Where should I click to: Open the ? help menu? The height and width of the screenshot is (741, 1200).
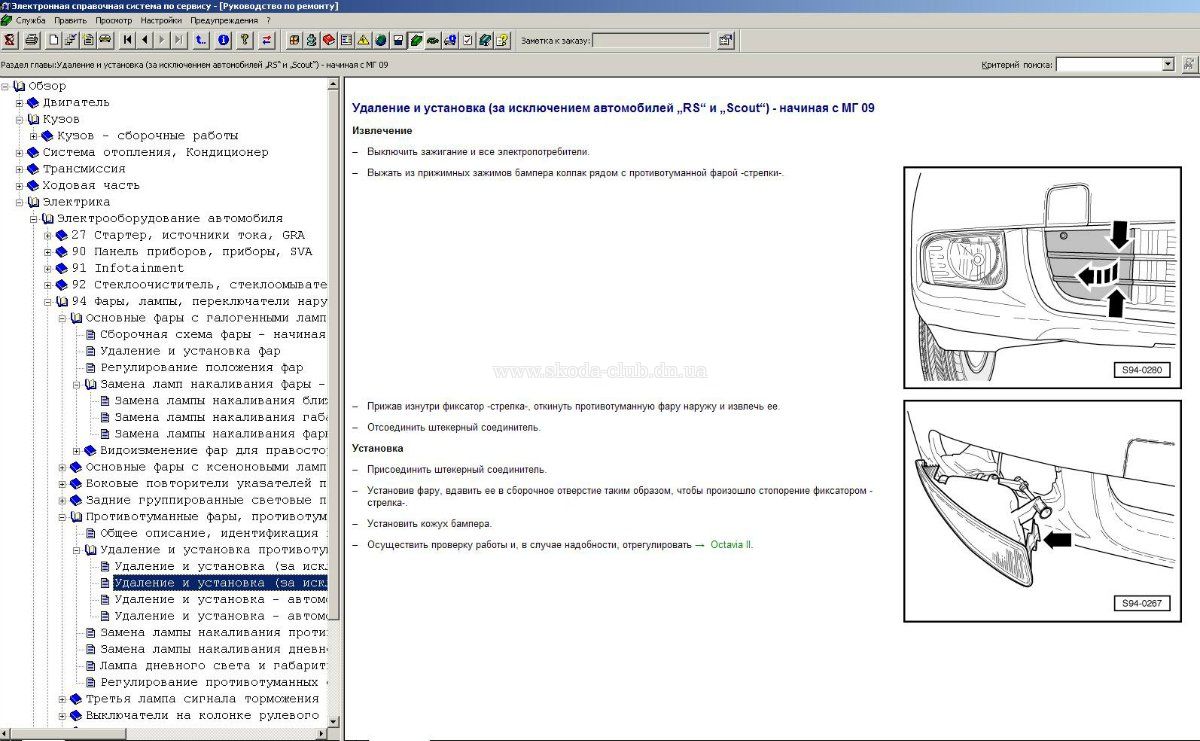click(268, 20)
